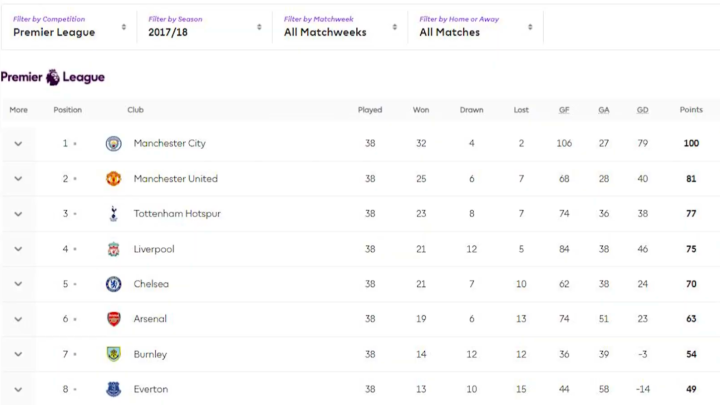Click the Chelsea club badge
The image size is (720, 405).
(x=113, y=284)
